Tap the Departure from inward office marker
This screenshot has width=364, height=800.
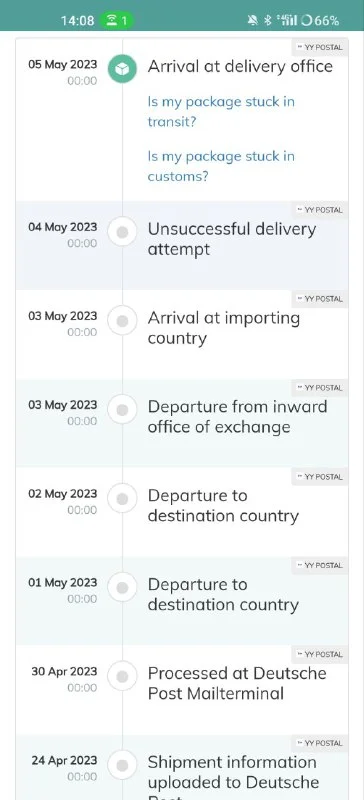coord(122,410)
